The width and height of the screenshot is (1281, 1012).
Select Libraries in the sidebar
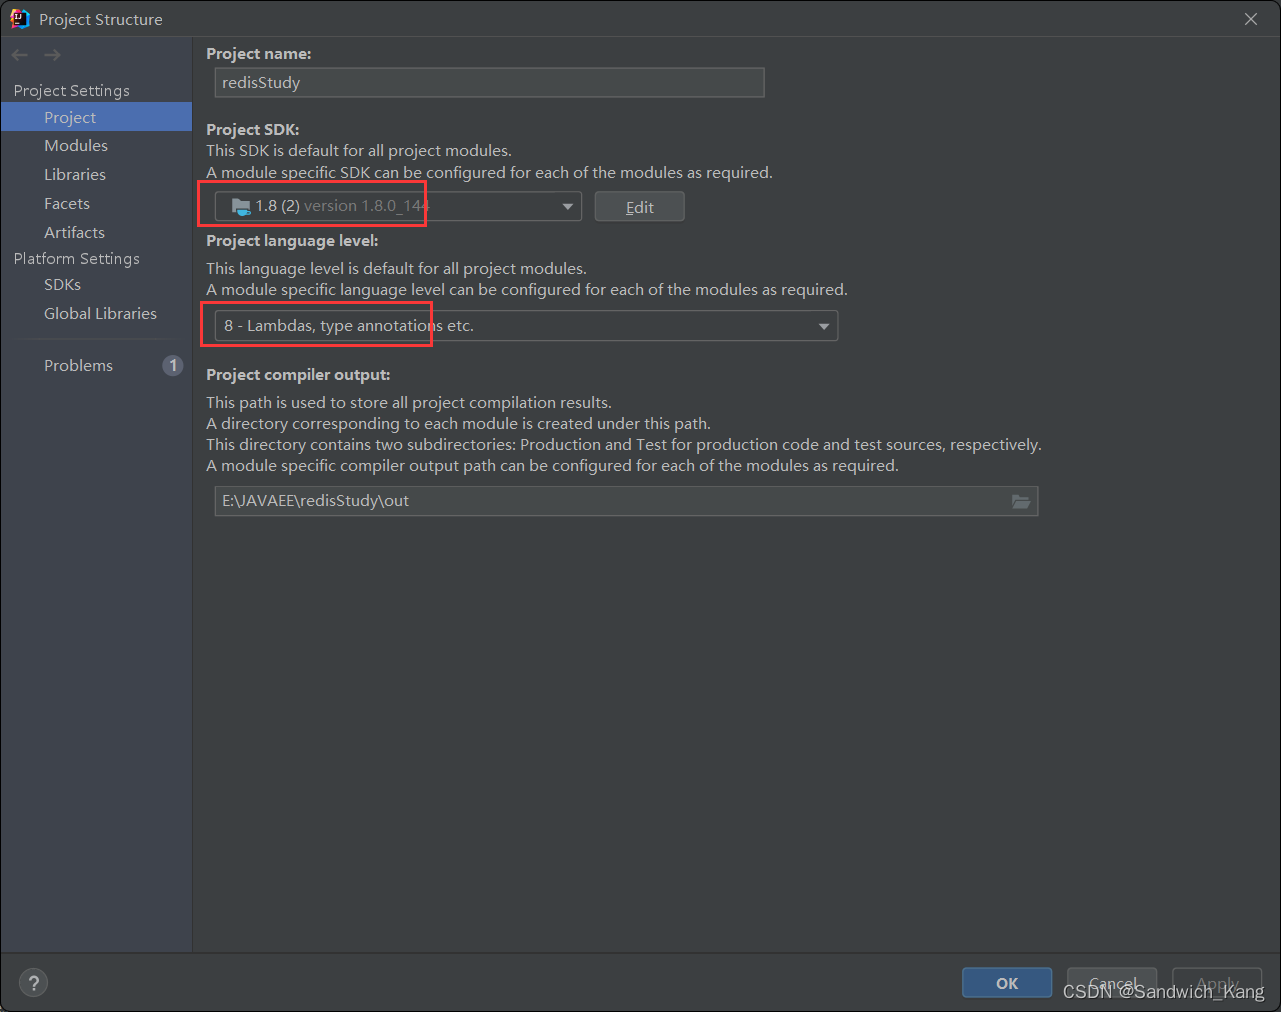click(x=74, y=174)
